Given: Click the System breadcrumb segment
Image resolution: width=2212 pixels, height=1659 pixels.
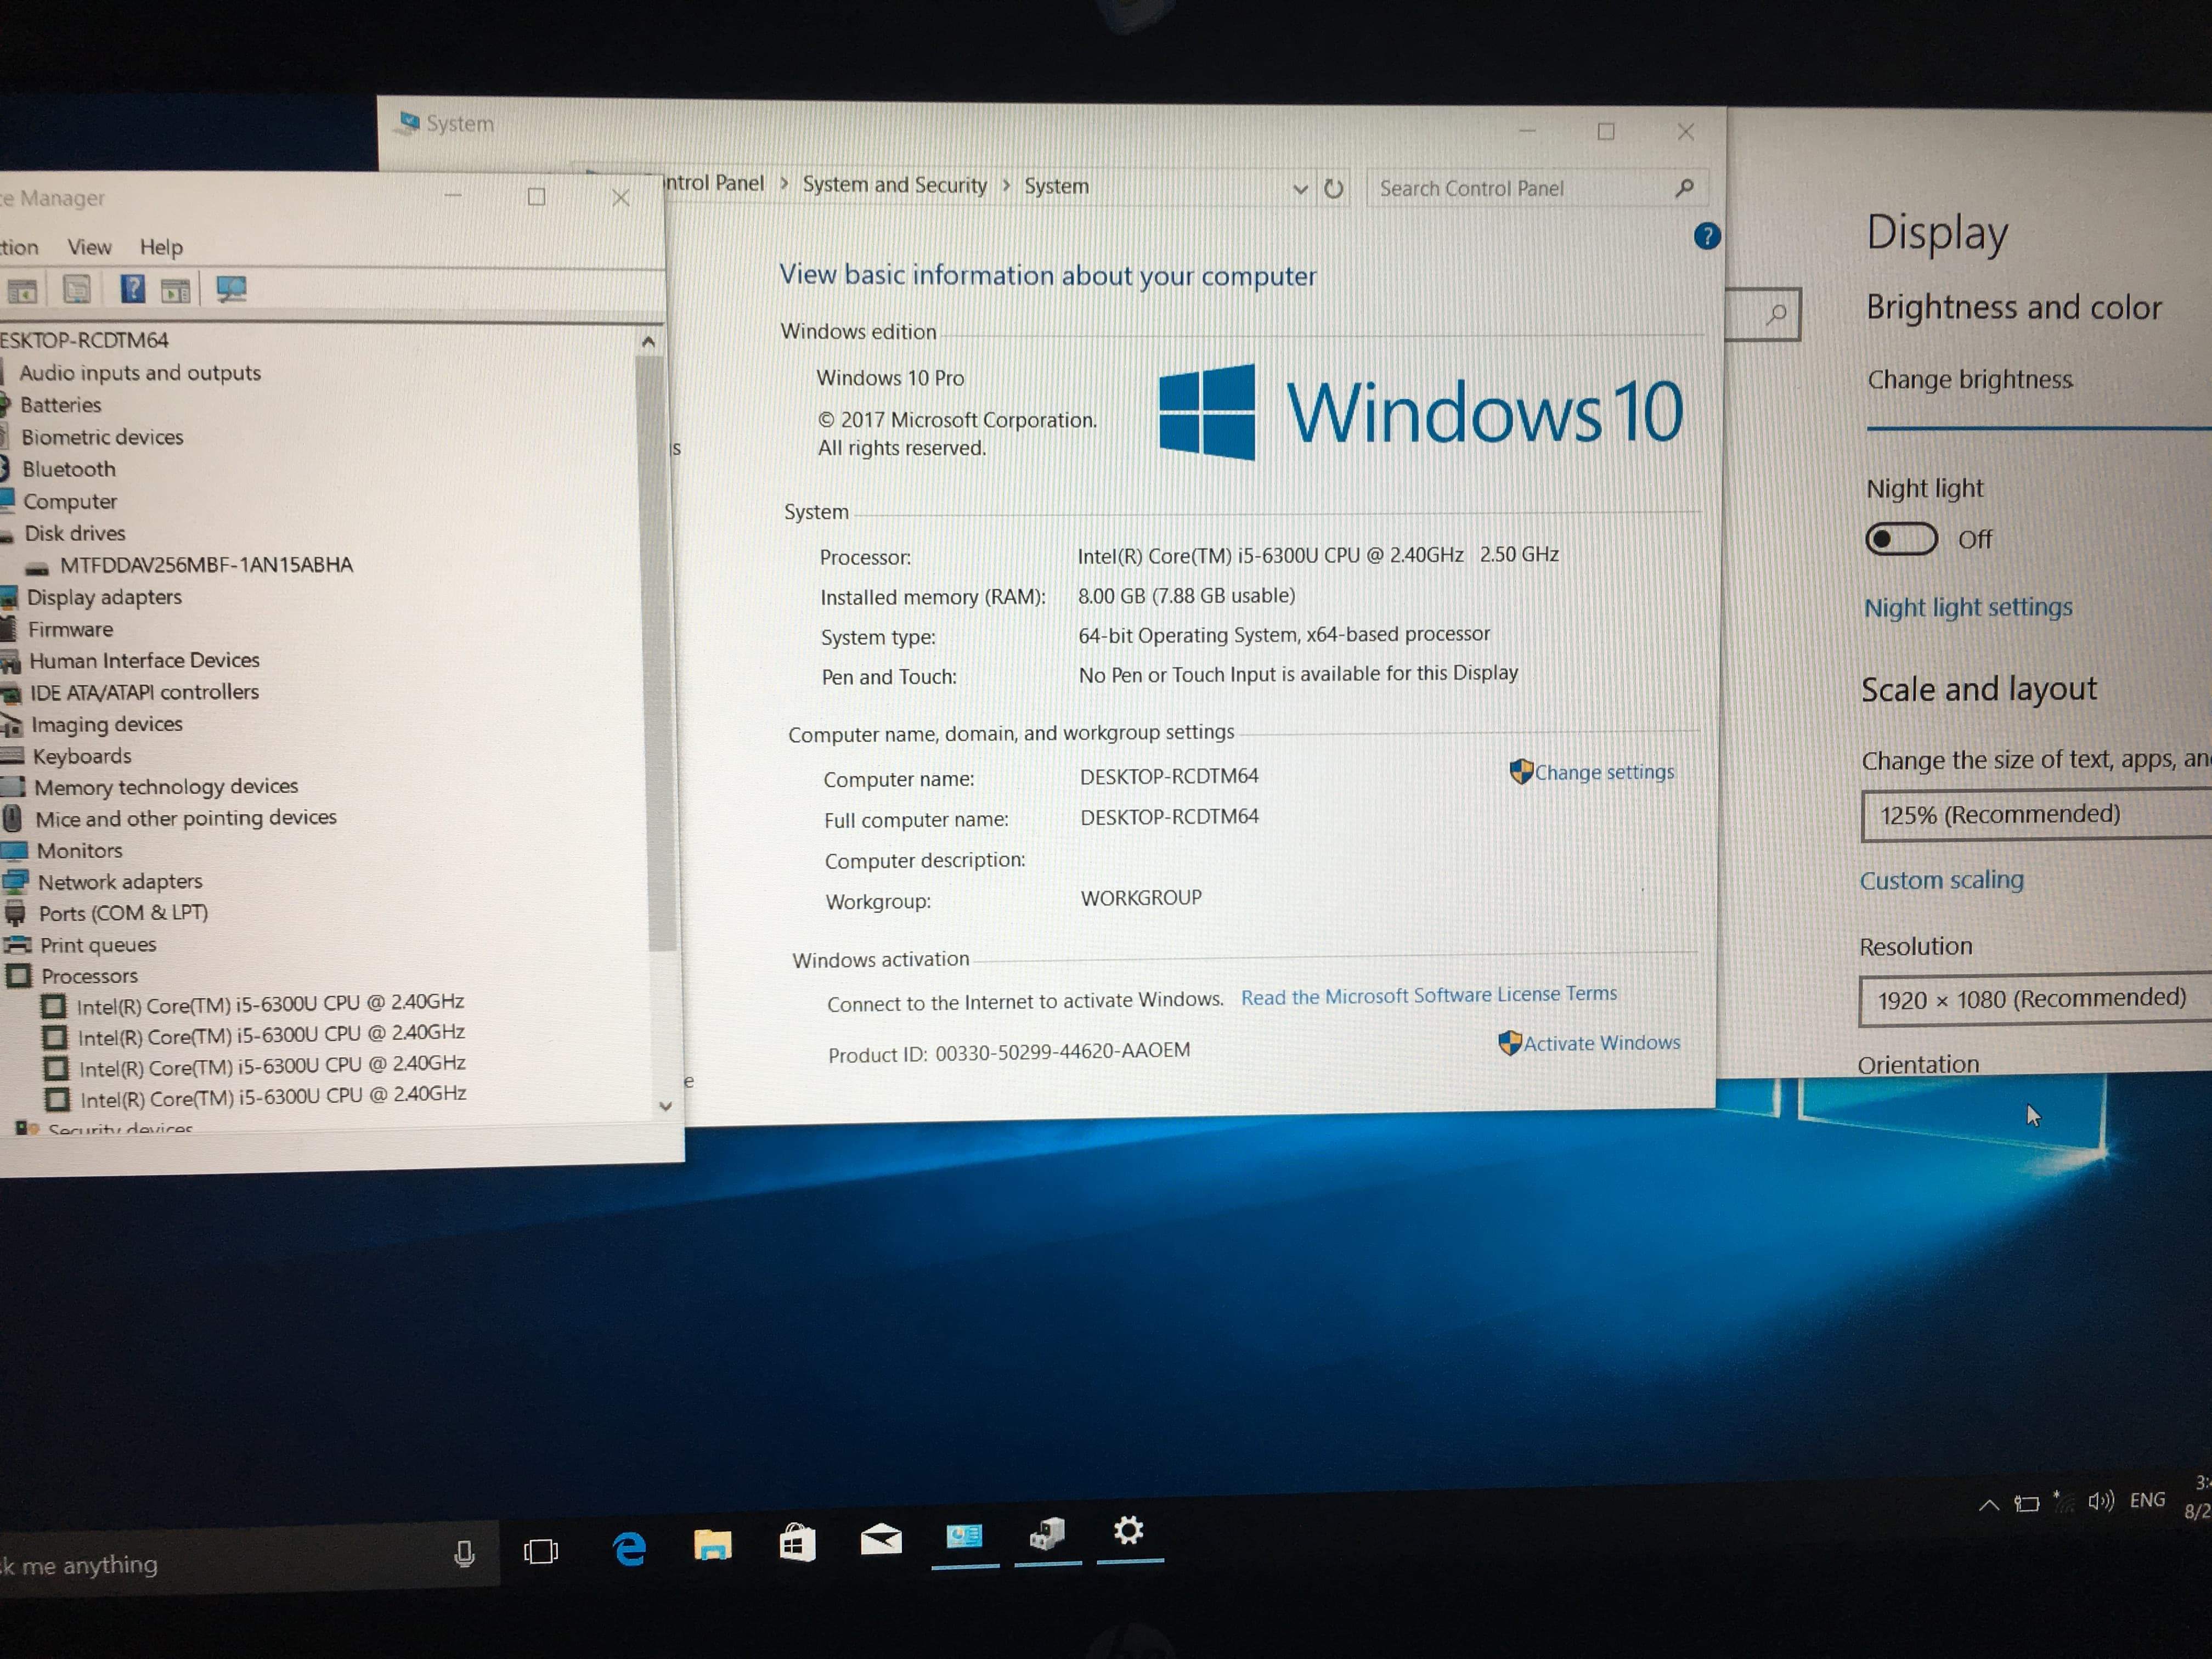Looking at the screenshot, I should pos(1056,186).
